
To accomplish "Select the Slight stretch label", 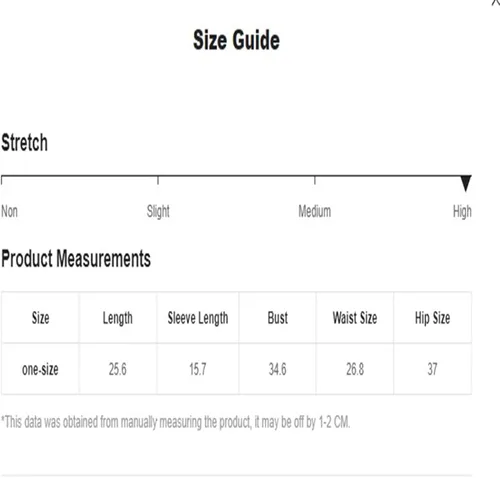I will [x=158, y=212].
